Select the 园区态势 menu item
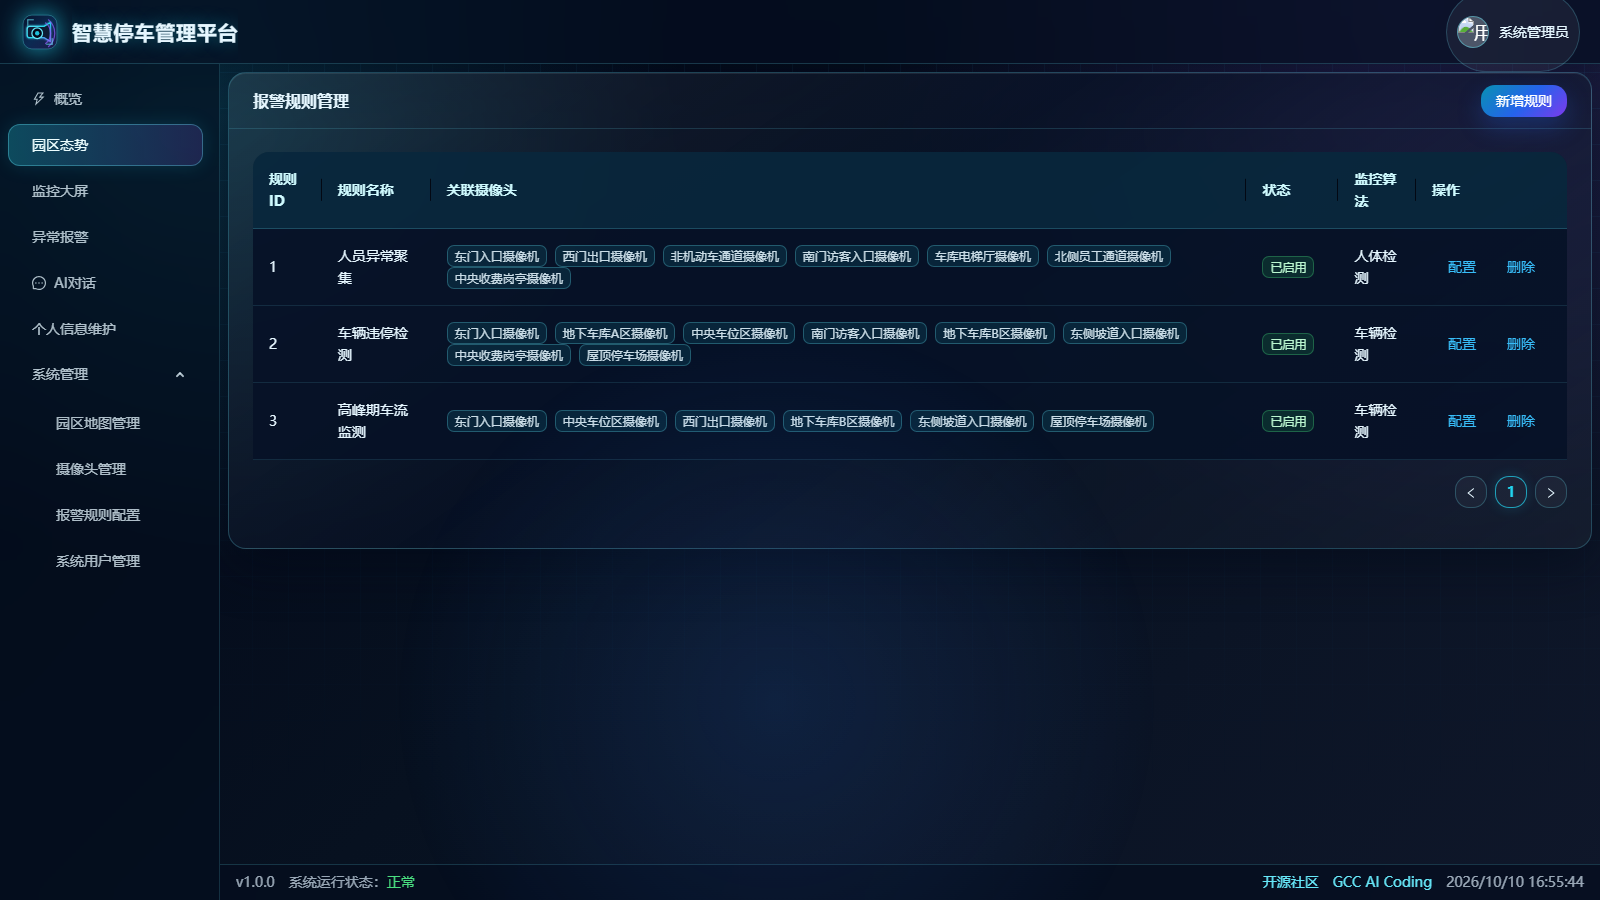This screenshot has width=1600, height=900. [105, 145]
